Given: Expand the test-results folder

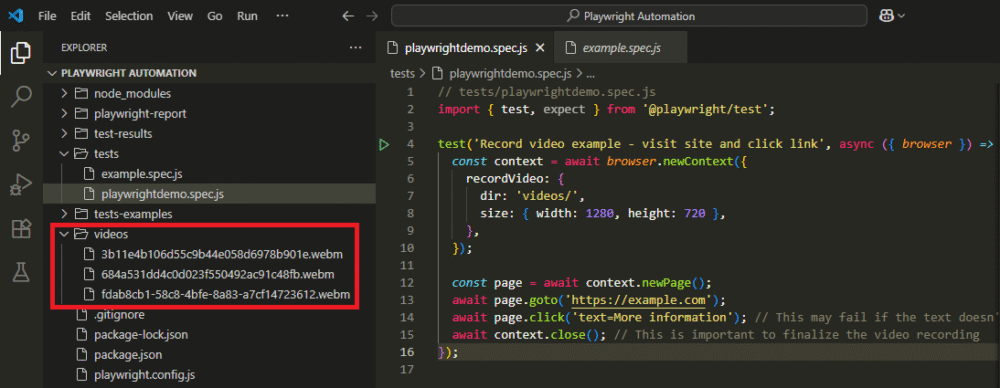Looking at the screenshot, I should coord(64,134).
